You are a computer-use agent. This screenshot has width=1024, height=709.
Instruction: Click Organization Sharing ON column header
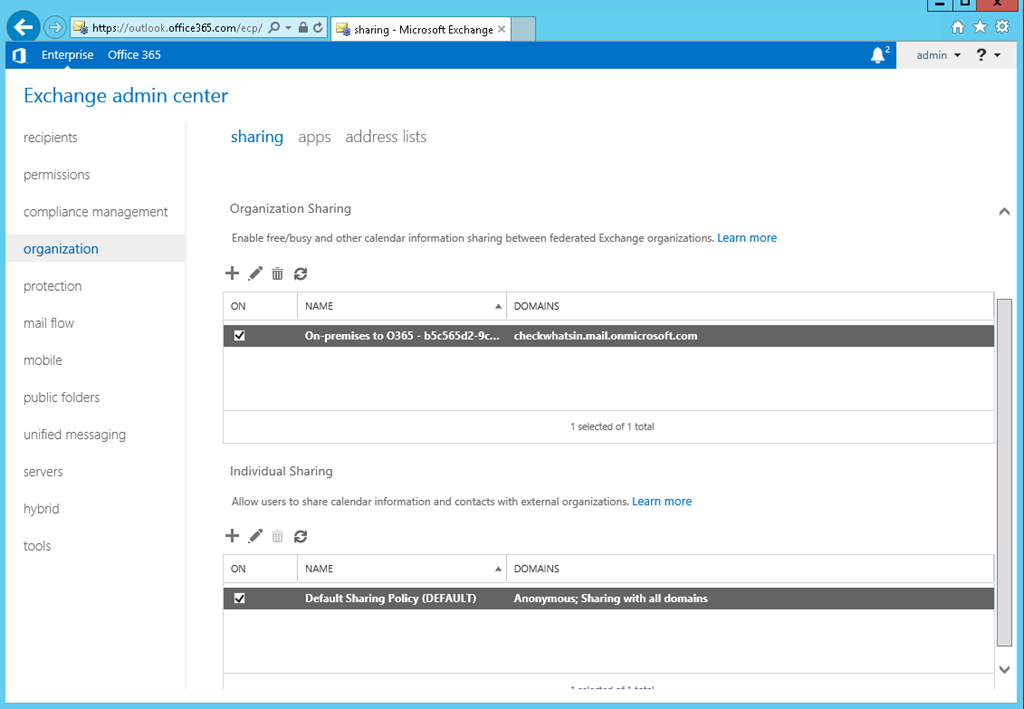pos(260,306)
